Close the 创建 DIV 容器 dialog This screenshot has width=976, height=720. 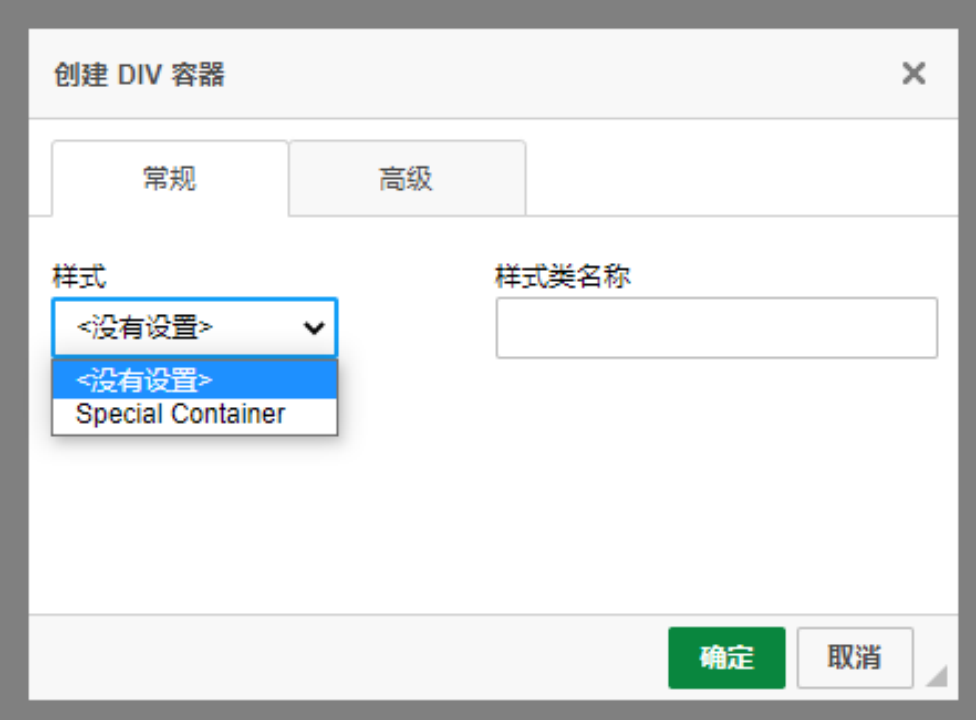click(913, 73)
